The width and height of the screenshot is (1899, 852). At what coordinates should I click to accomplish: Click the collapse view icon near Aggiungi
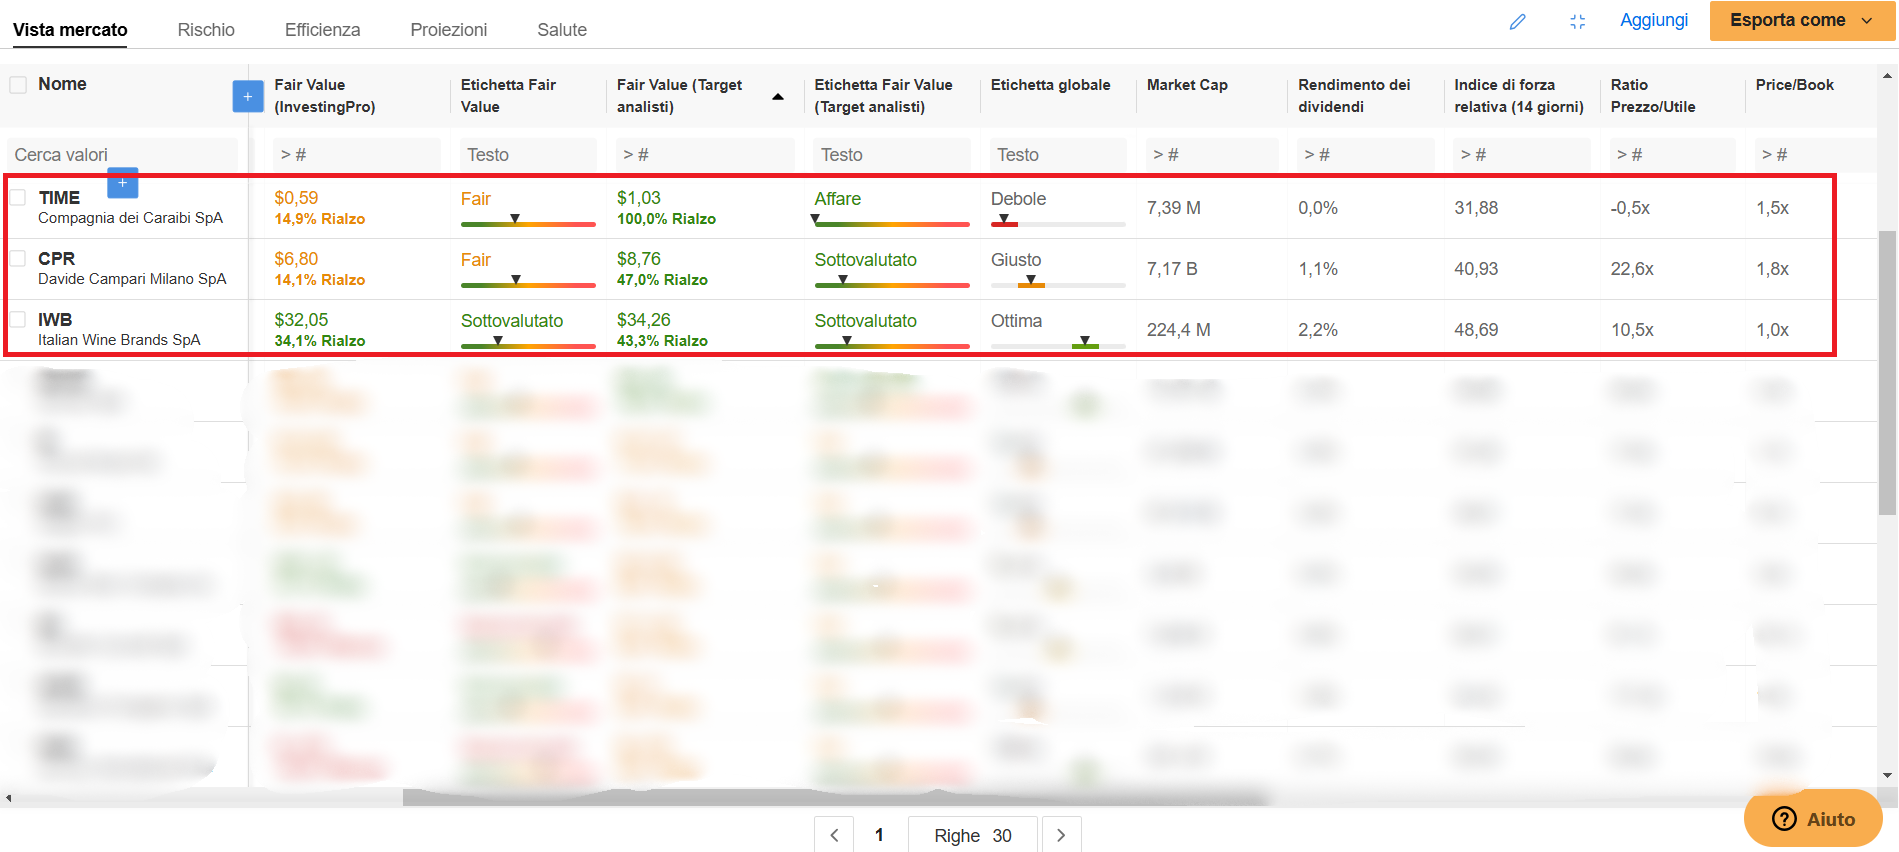pos(1578,21)
